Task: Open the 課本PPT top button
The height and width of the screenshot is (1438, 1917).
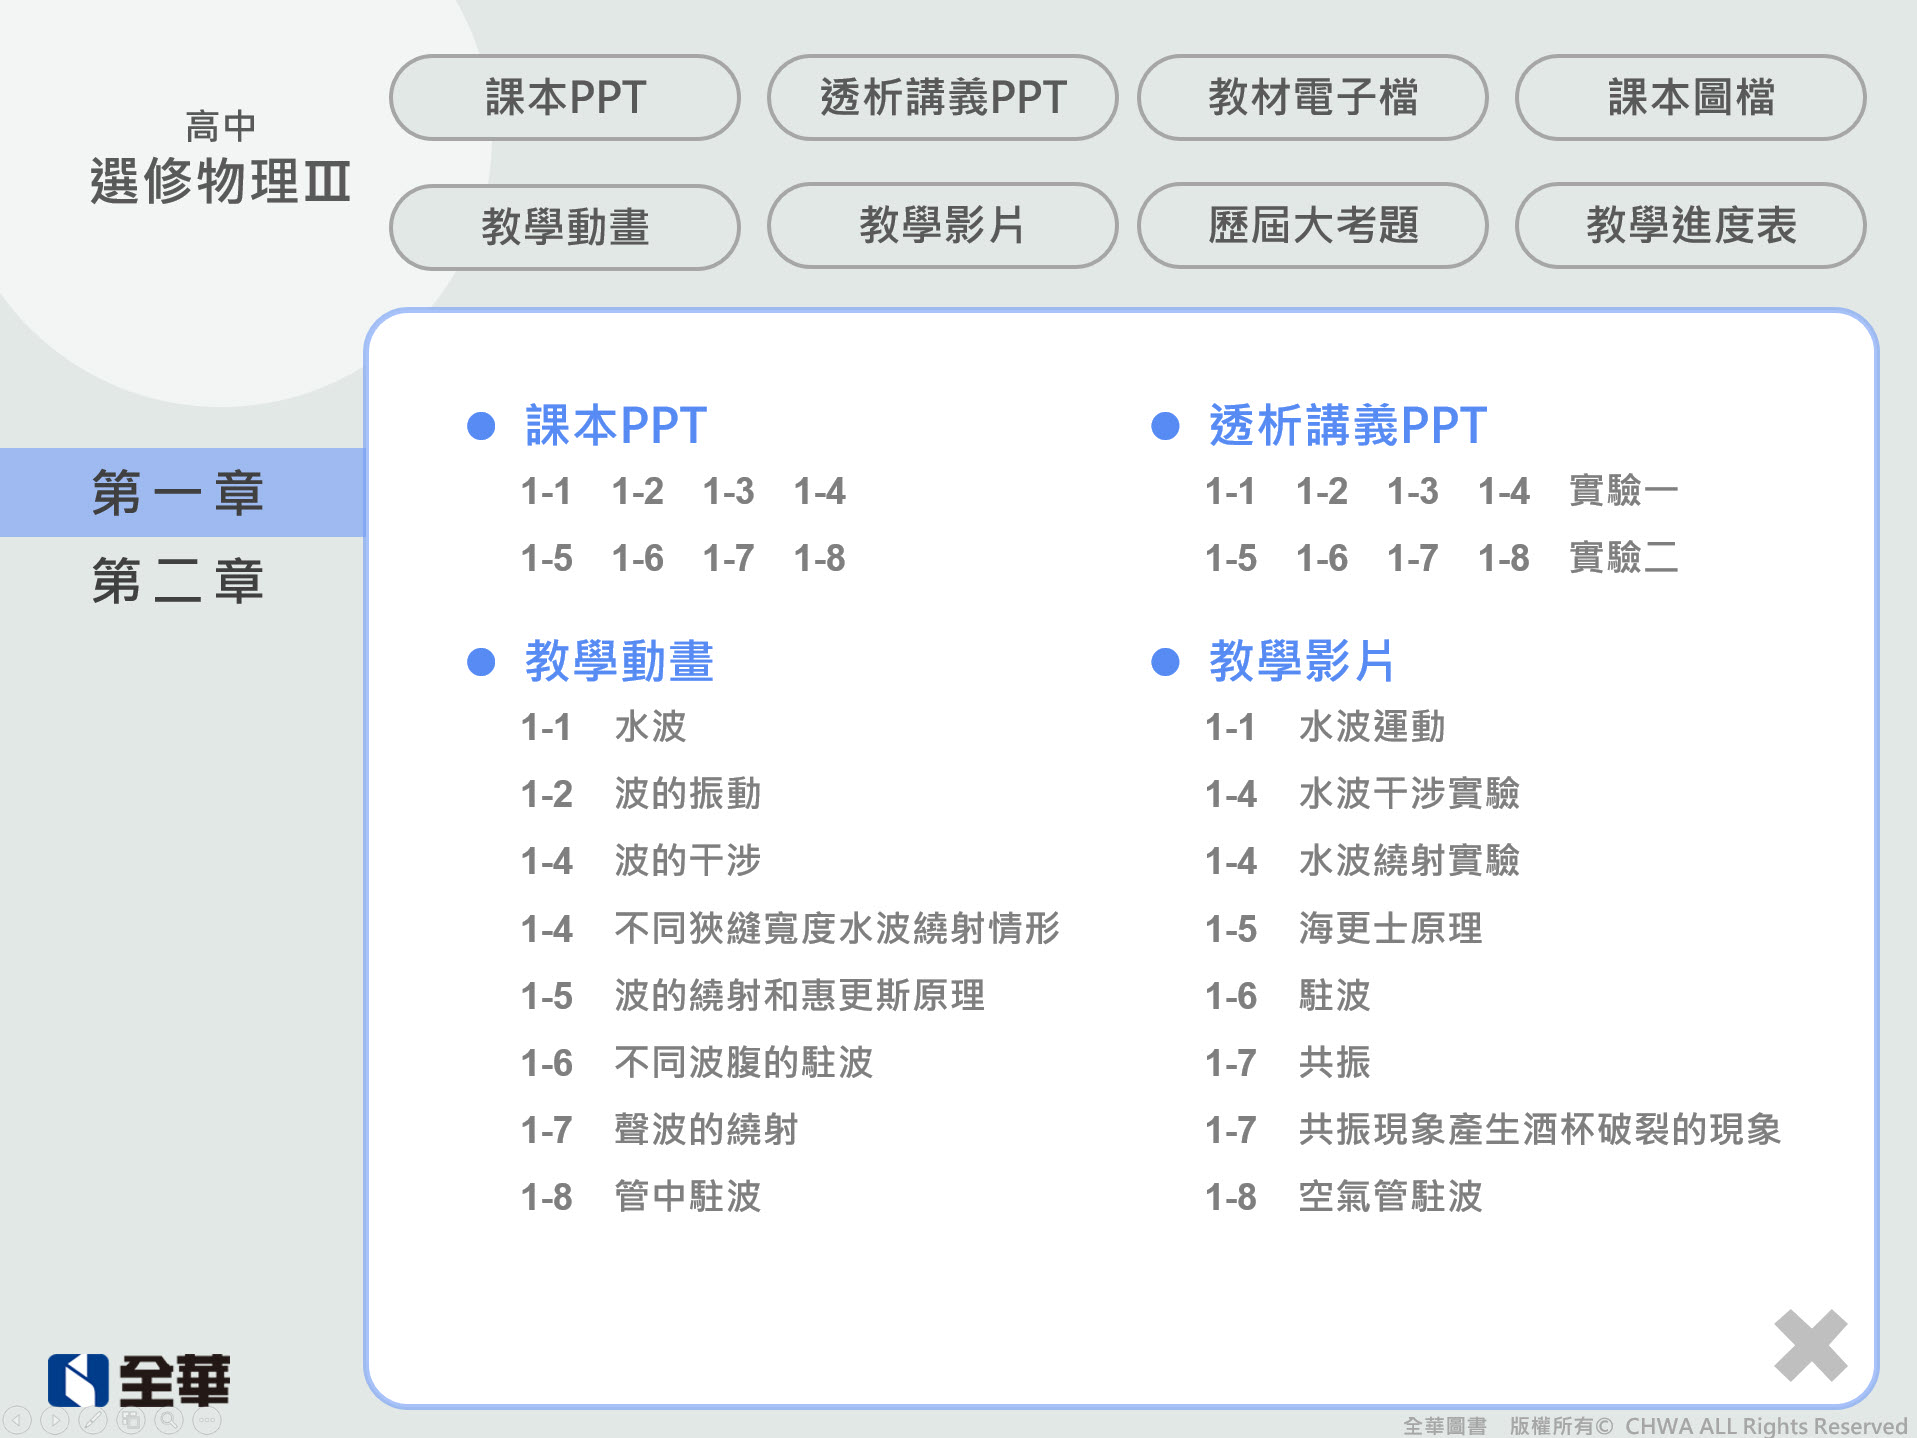Action: pyautogui.click(x=565, y=98)
